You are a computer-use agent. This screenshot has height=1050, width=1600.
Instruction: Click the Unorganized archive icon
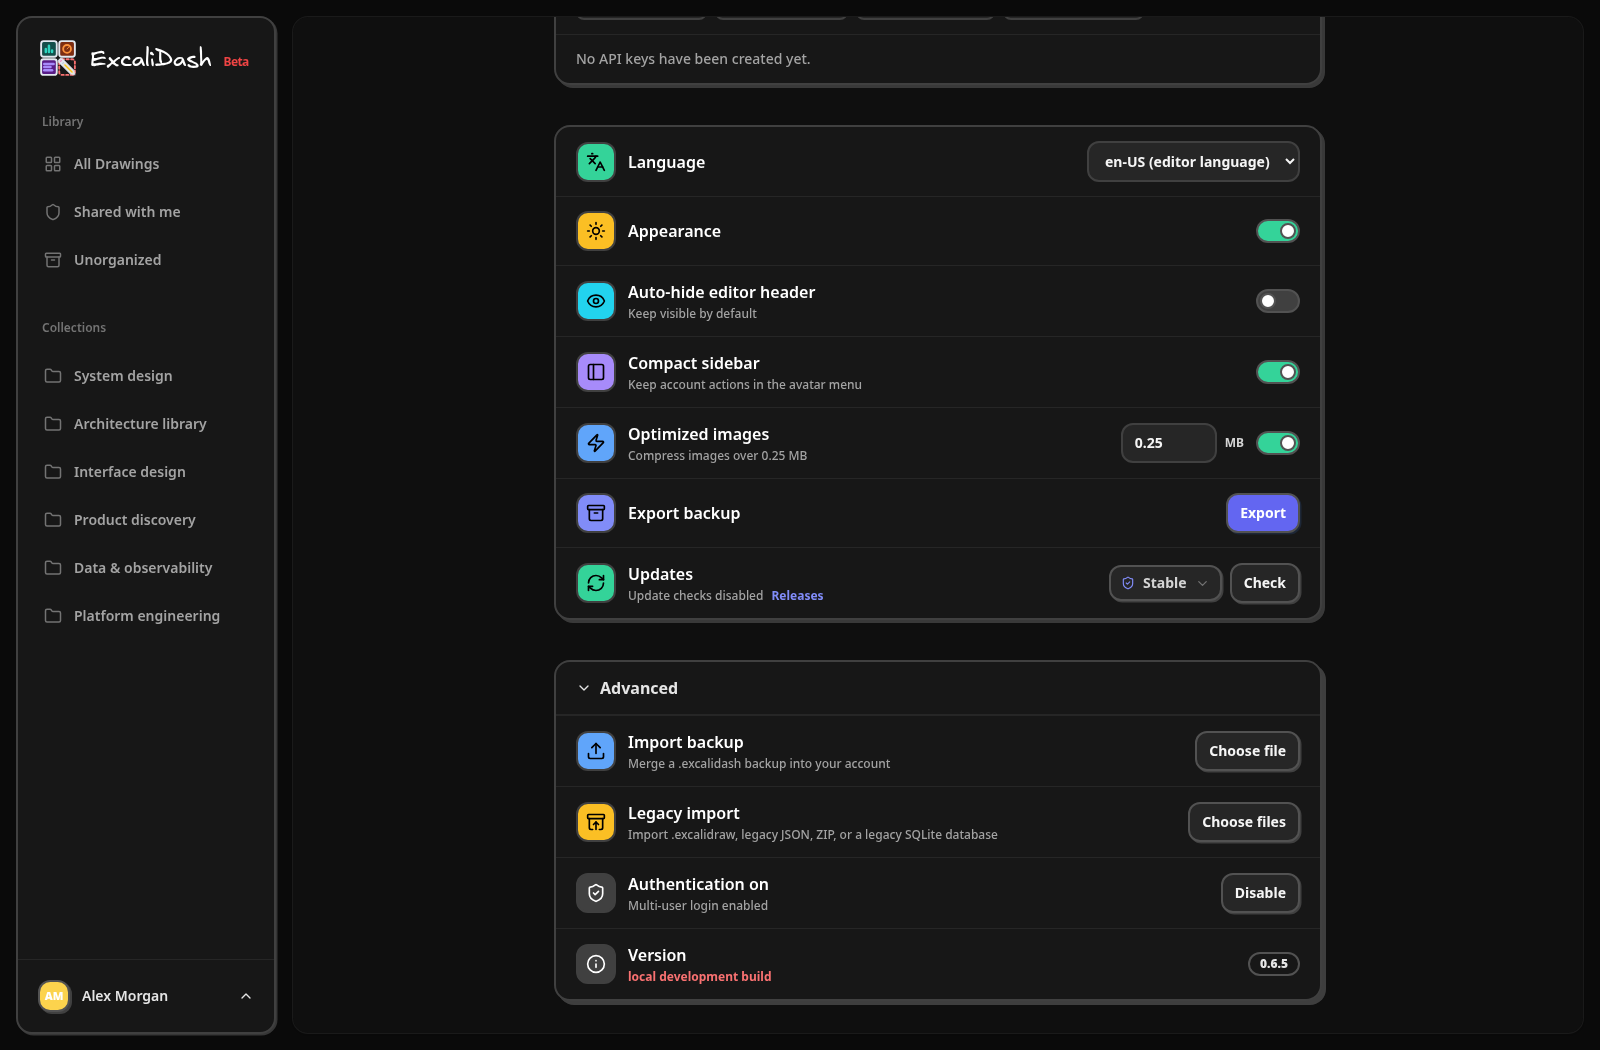pos(53,260)
